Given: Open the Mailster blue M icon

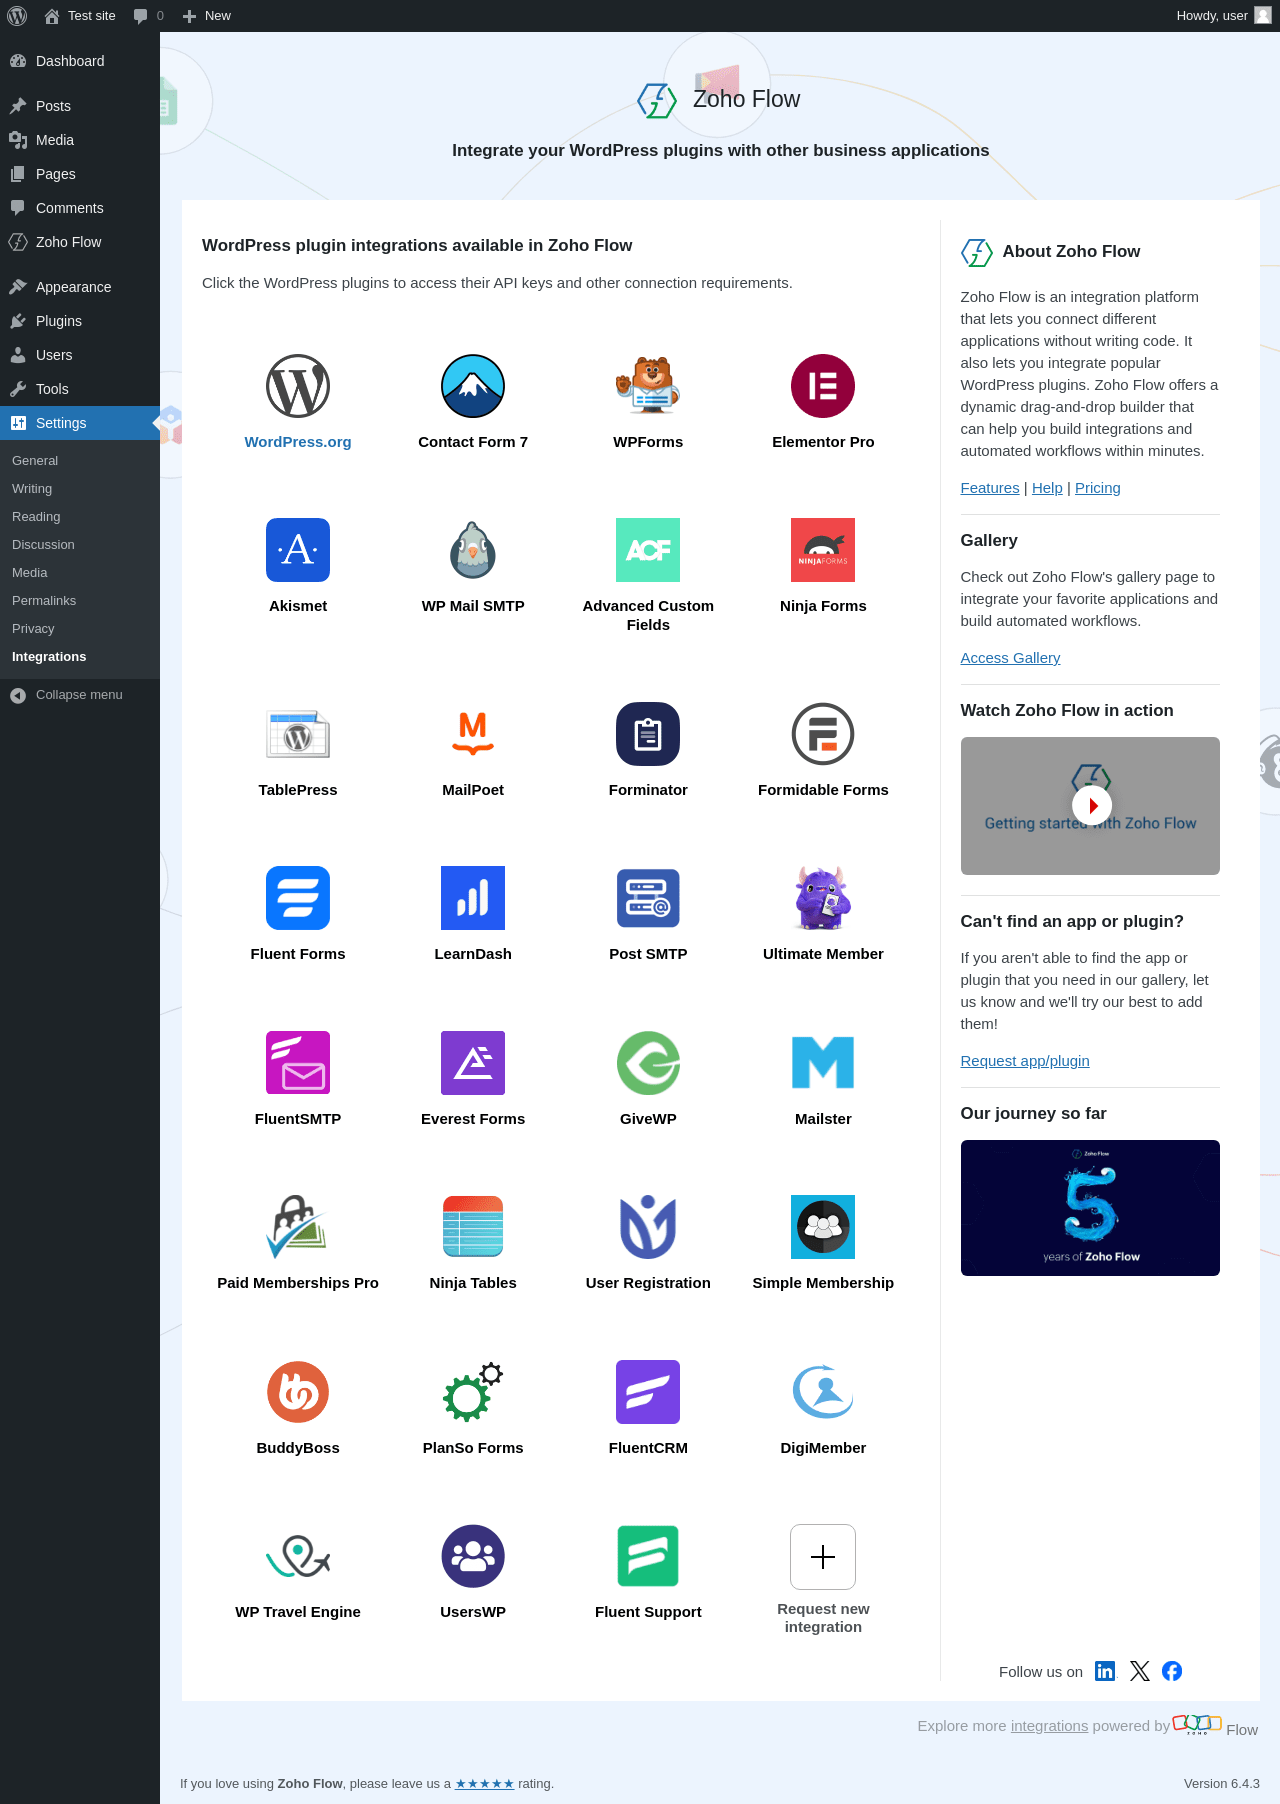Looking at the screenshot, I should point(823,1063).
